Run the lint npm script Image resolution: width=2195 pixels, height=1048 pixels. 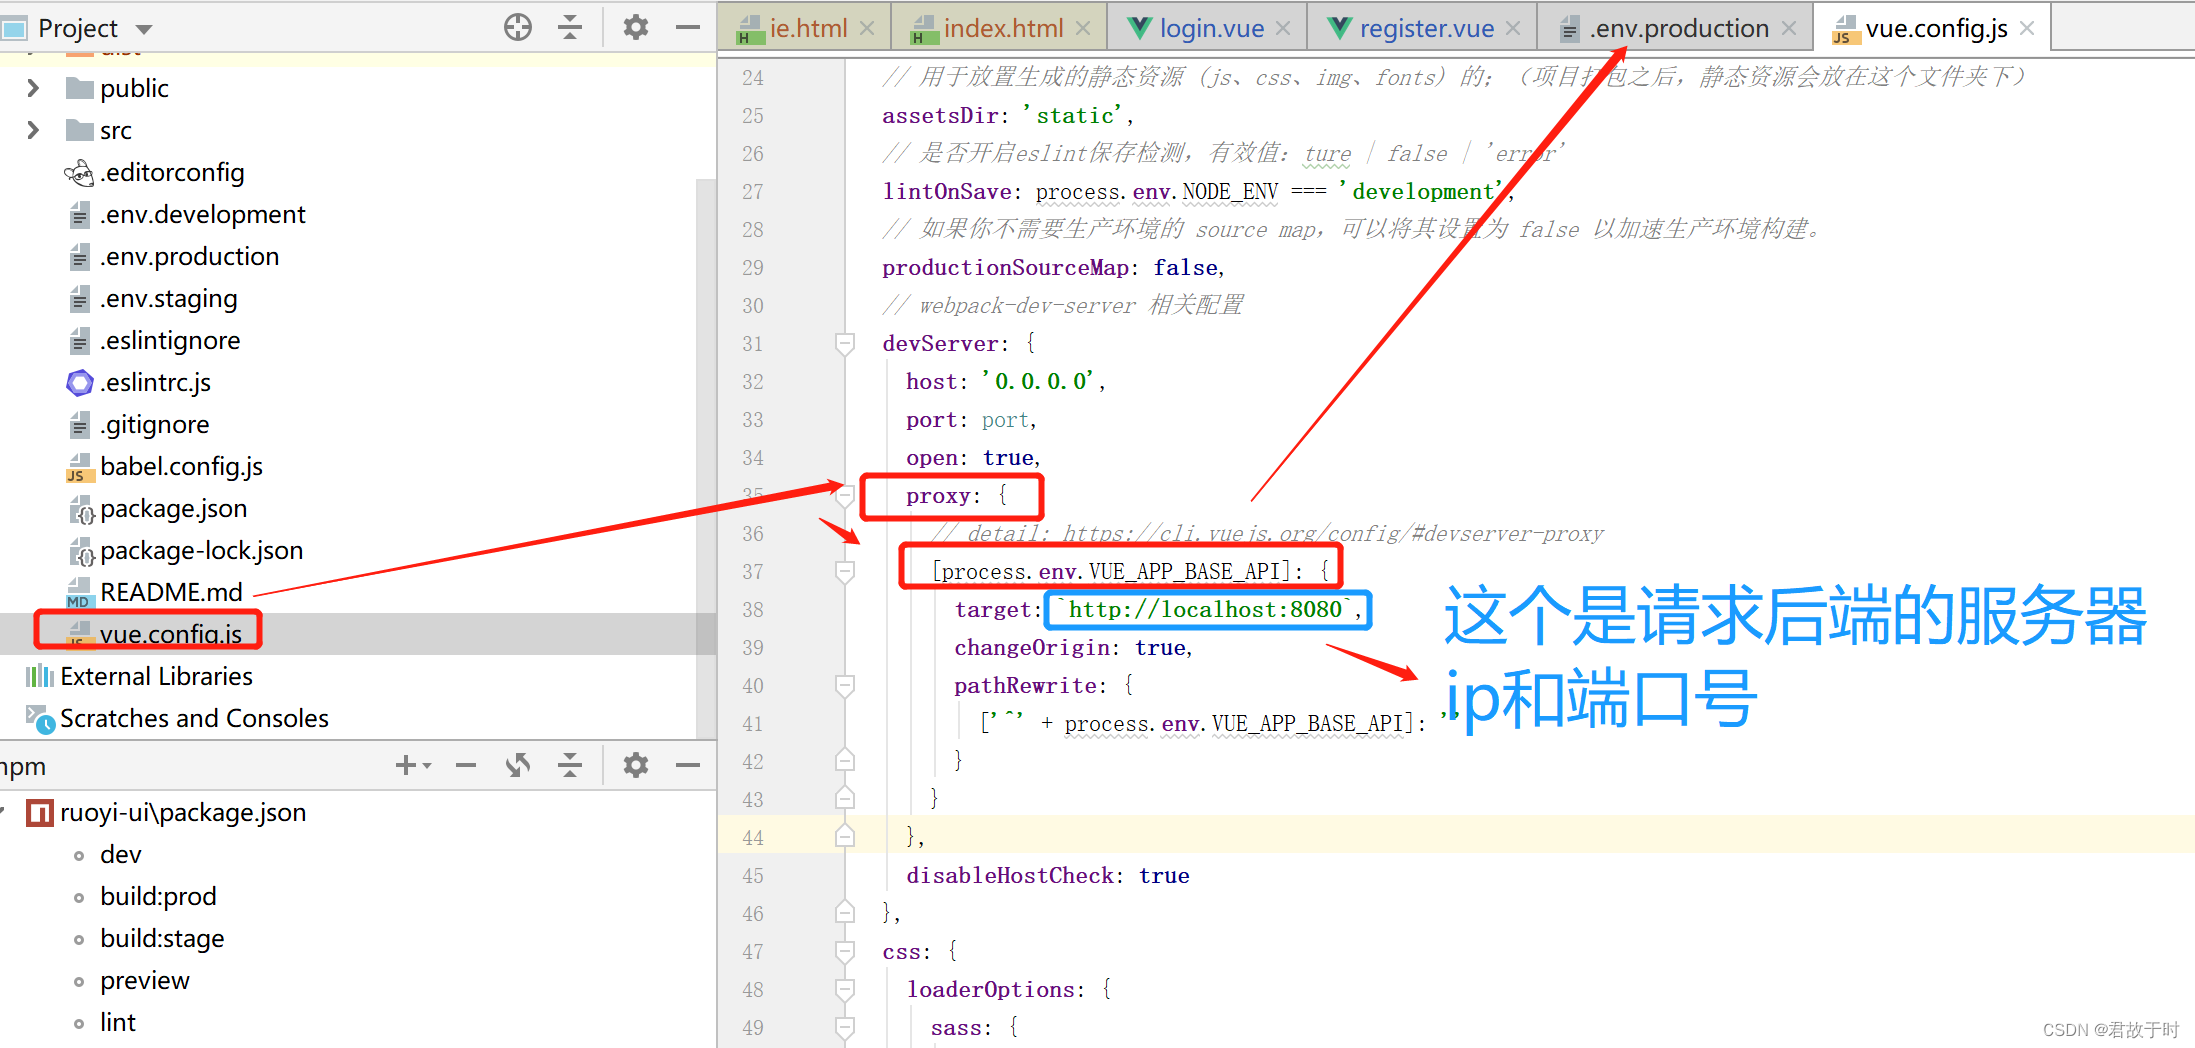(x=118, y=1022)
